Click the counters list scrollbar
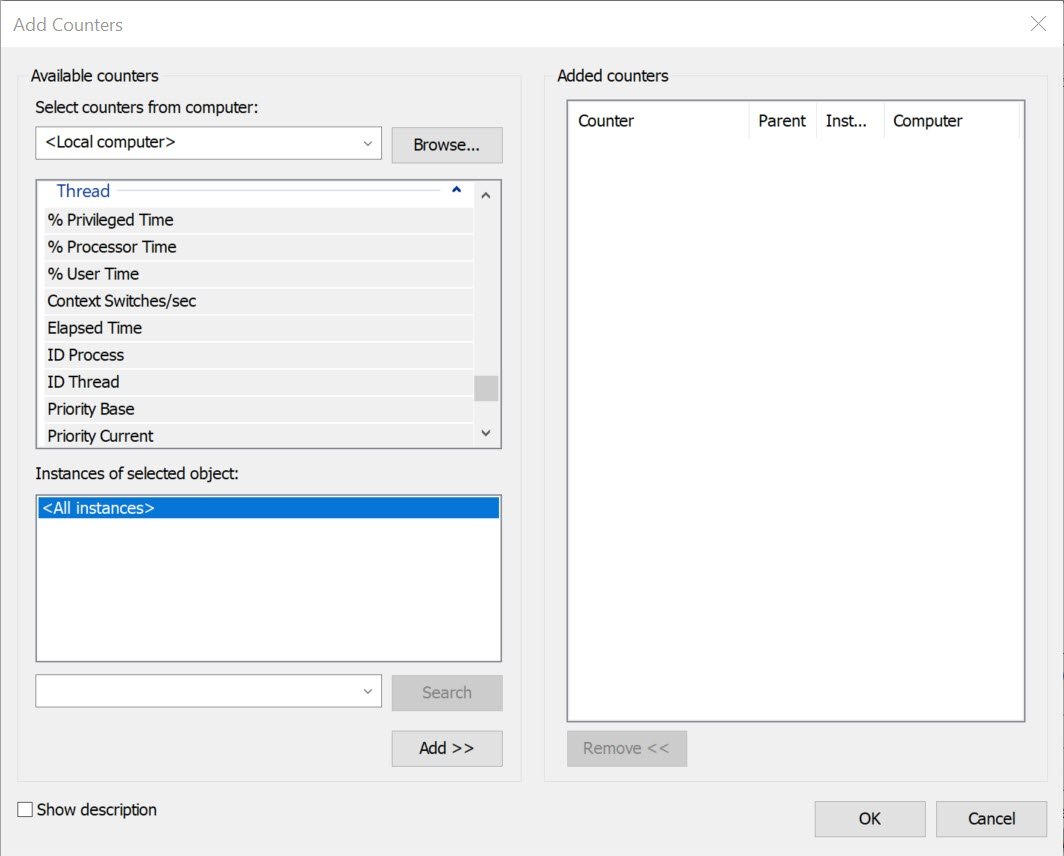 click(x=485, y=388)
